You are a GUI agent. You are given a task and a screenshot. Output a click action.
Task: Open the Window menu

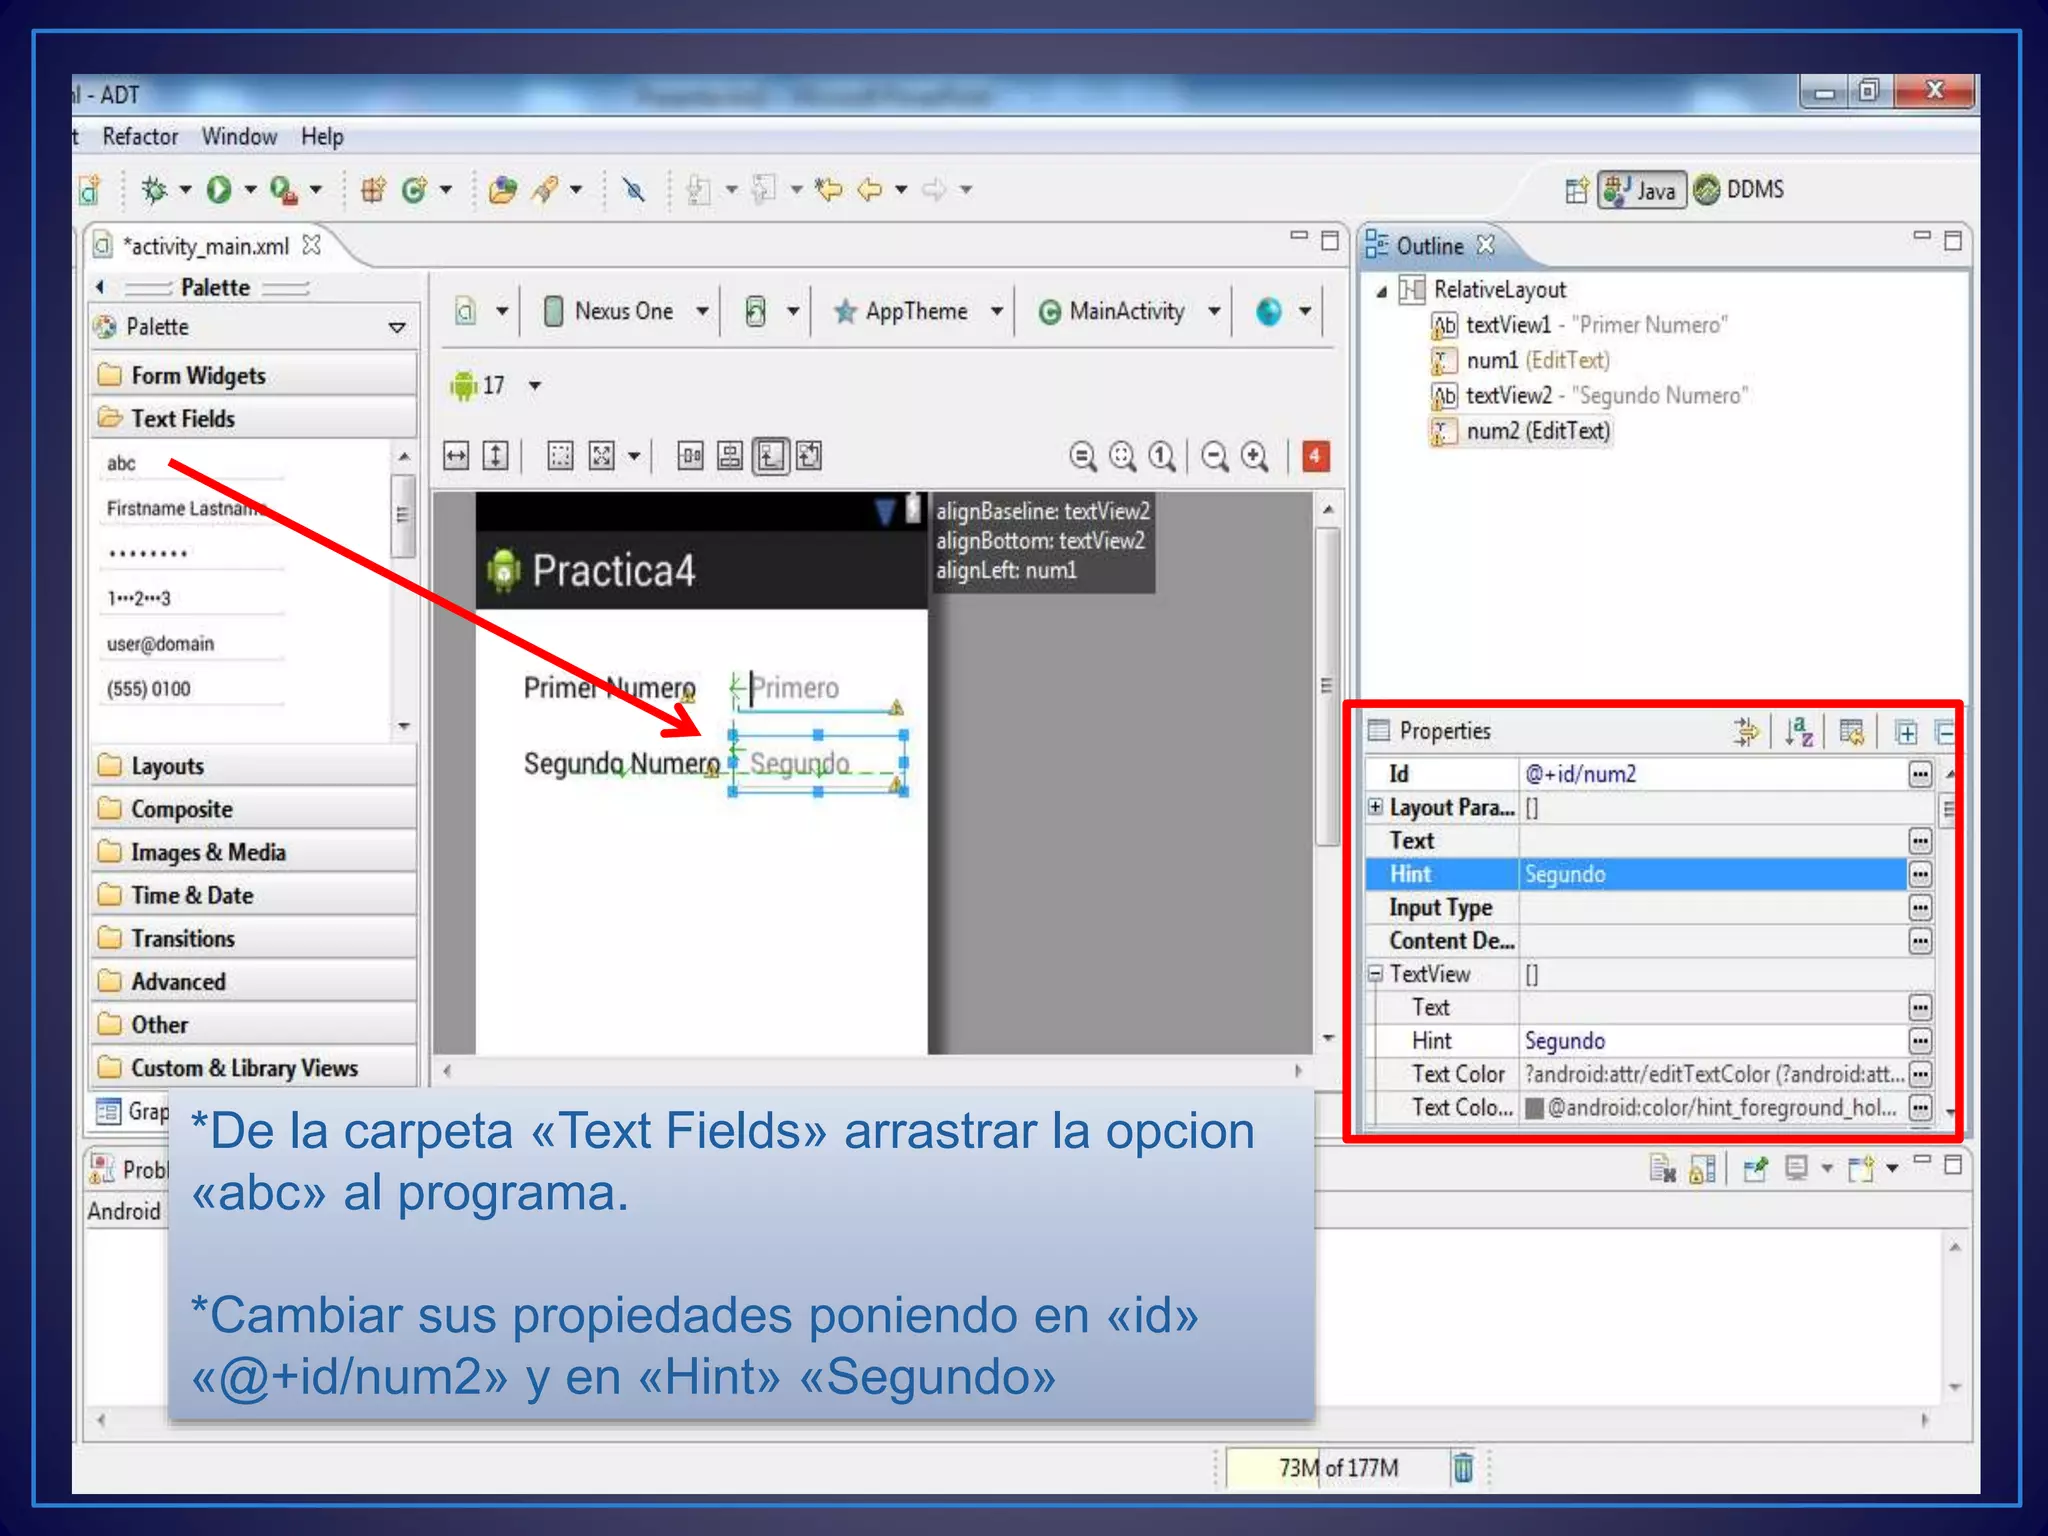[x=239, y=136]
